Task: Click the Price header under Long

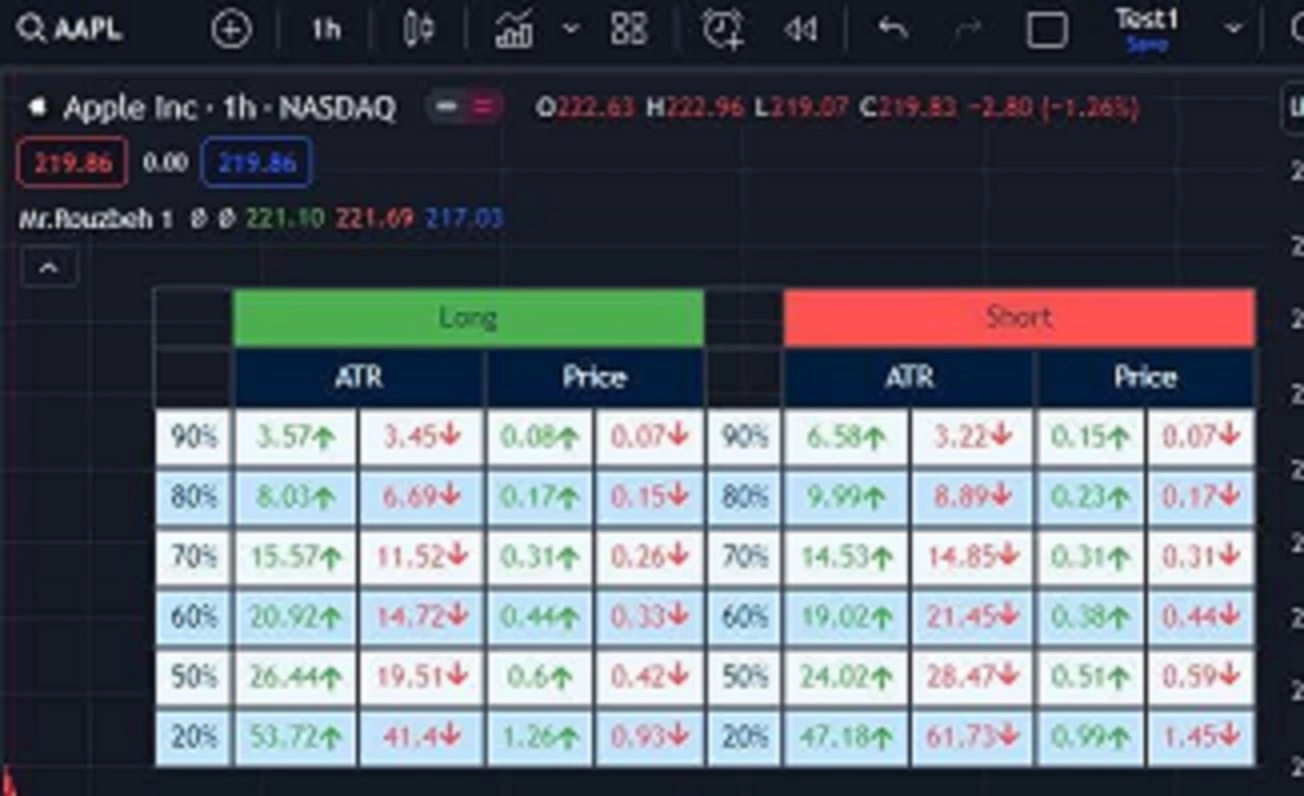Action: [594, 378]
